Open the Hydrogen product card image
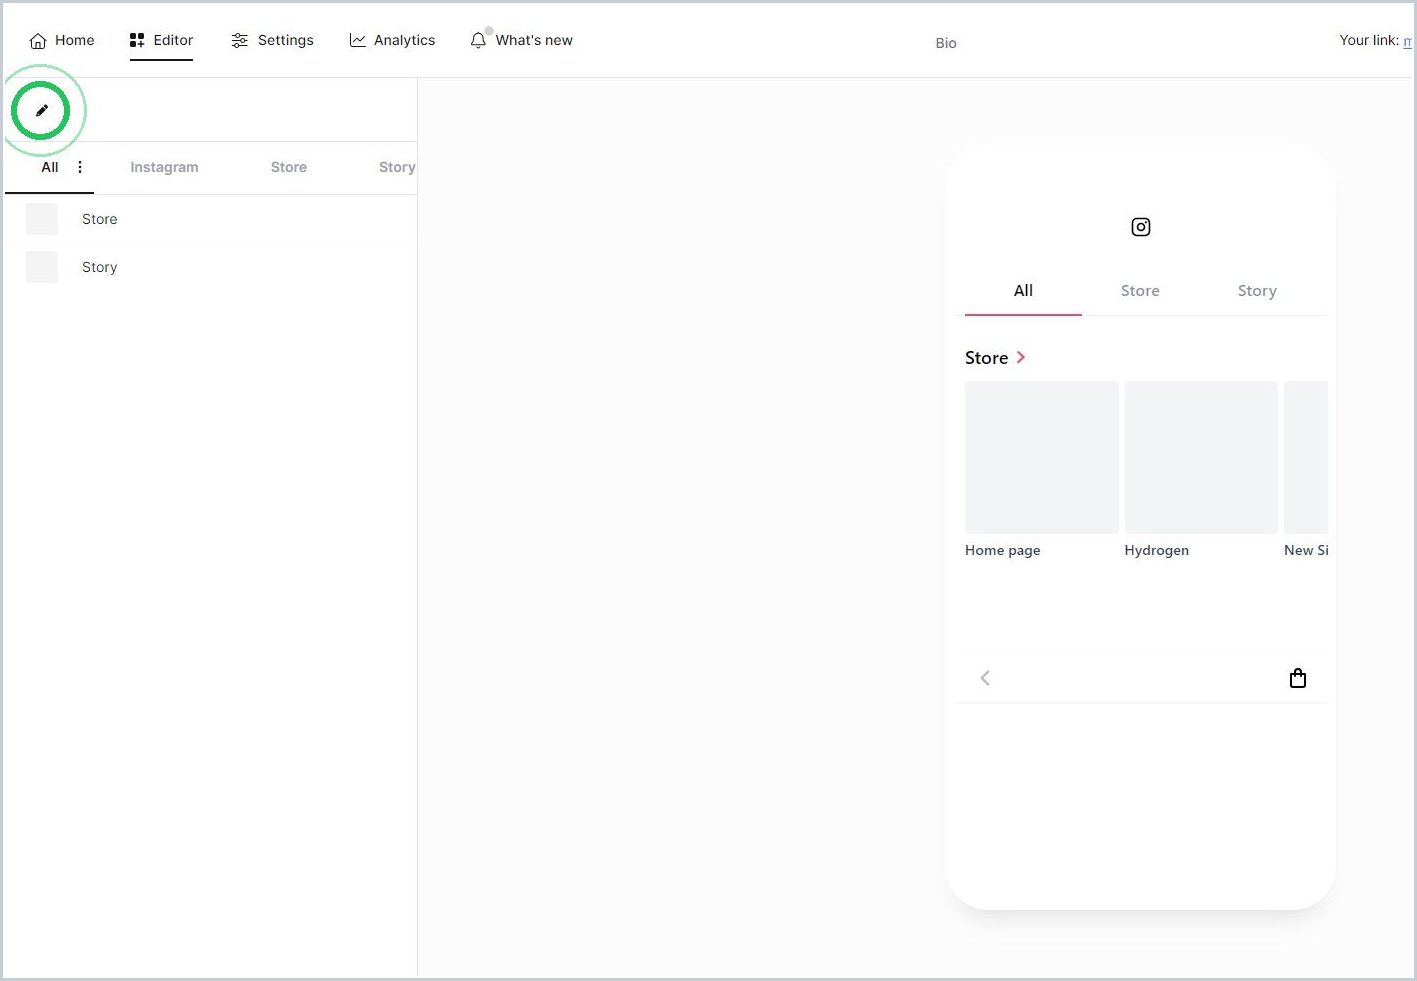The image size is (1417, 981). pyautogui.click(x=1201, y=457)
